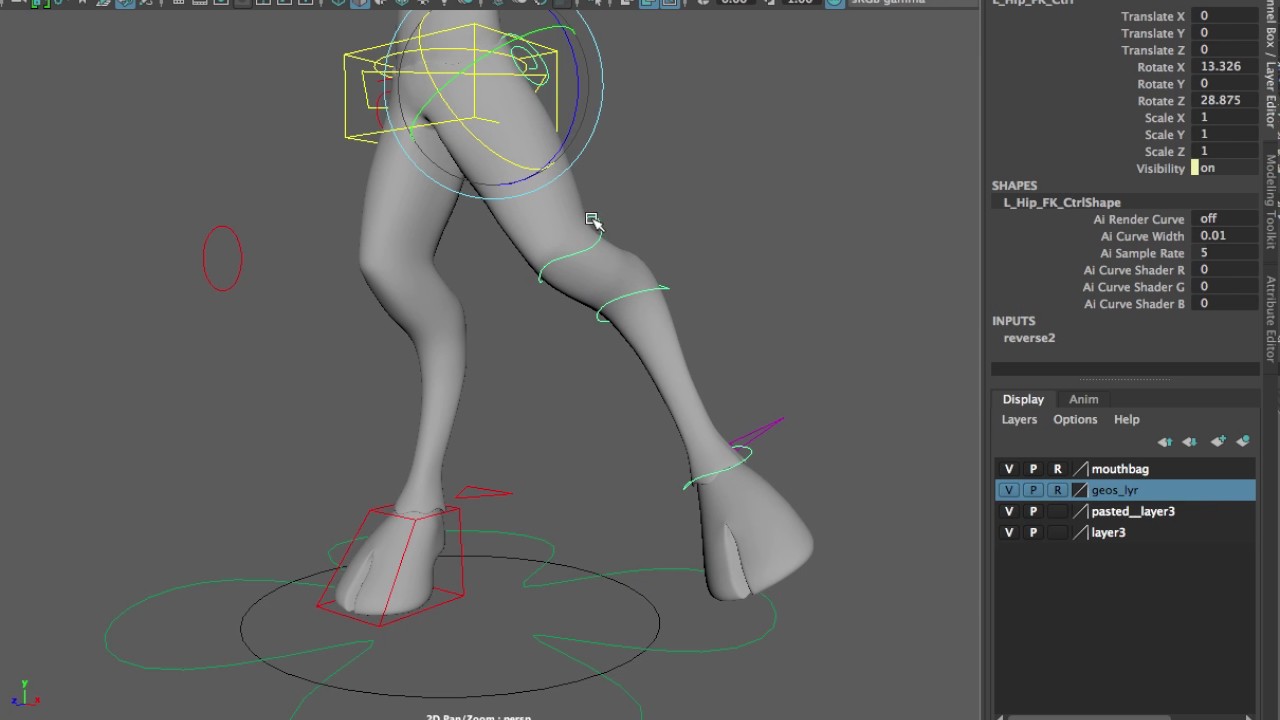The width and height of the screenshot is (1280, 720).
Task: Toggle reference R state of mouthbag layer
Action: [1057, 469]
